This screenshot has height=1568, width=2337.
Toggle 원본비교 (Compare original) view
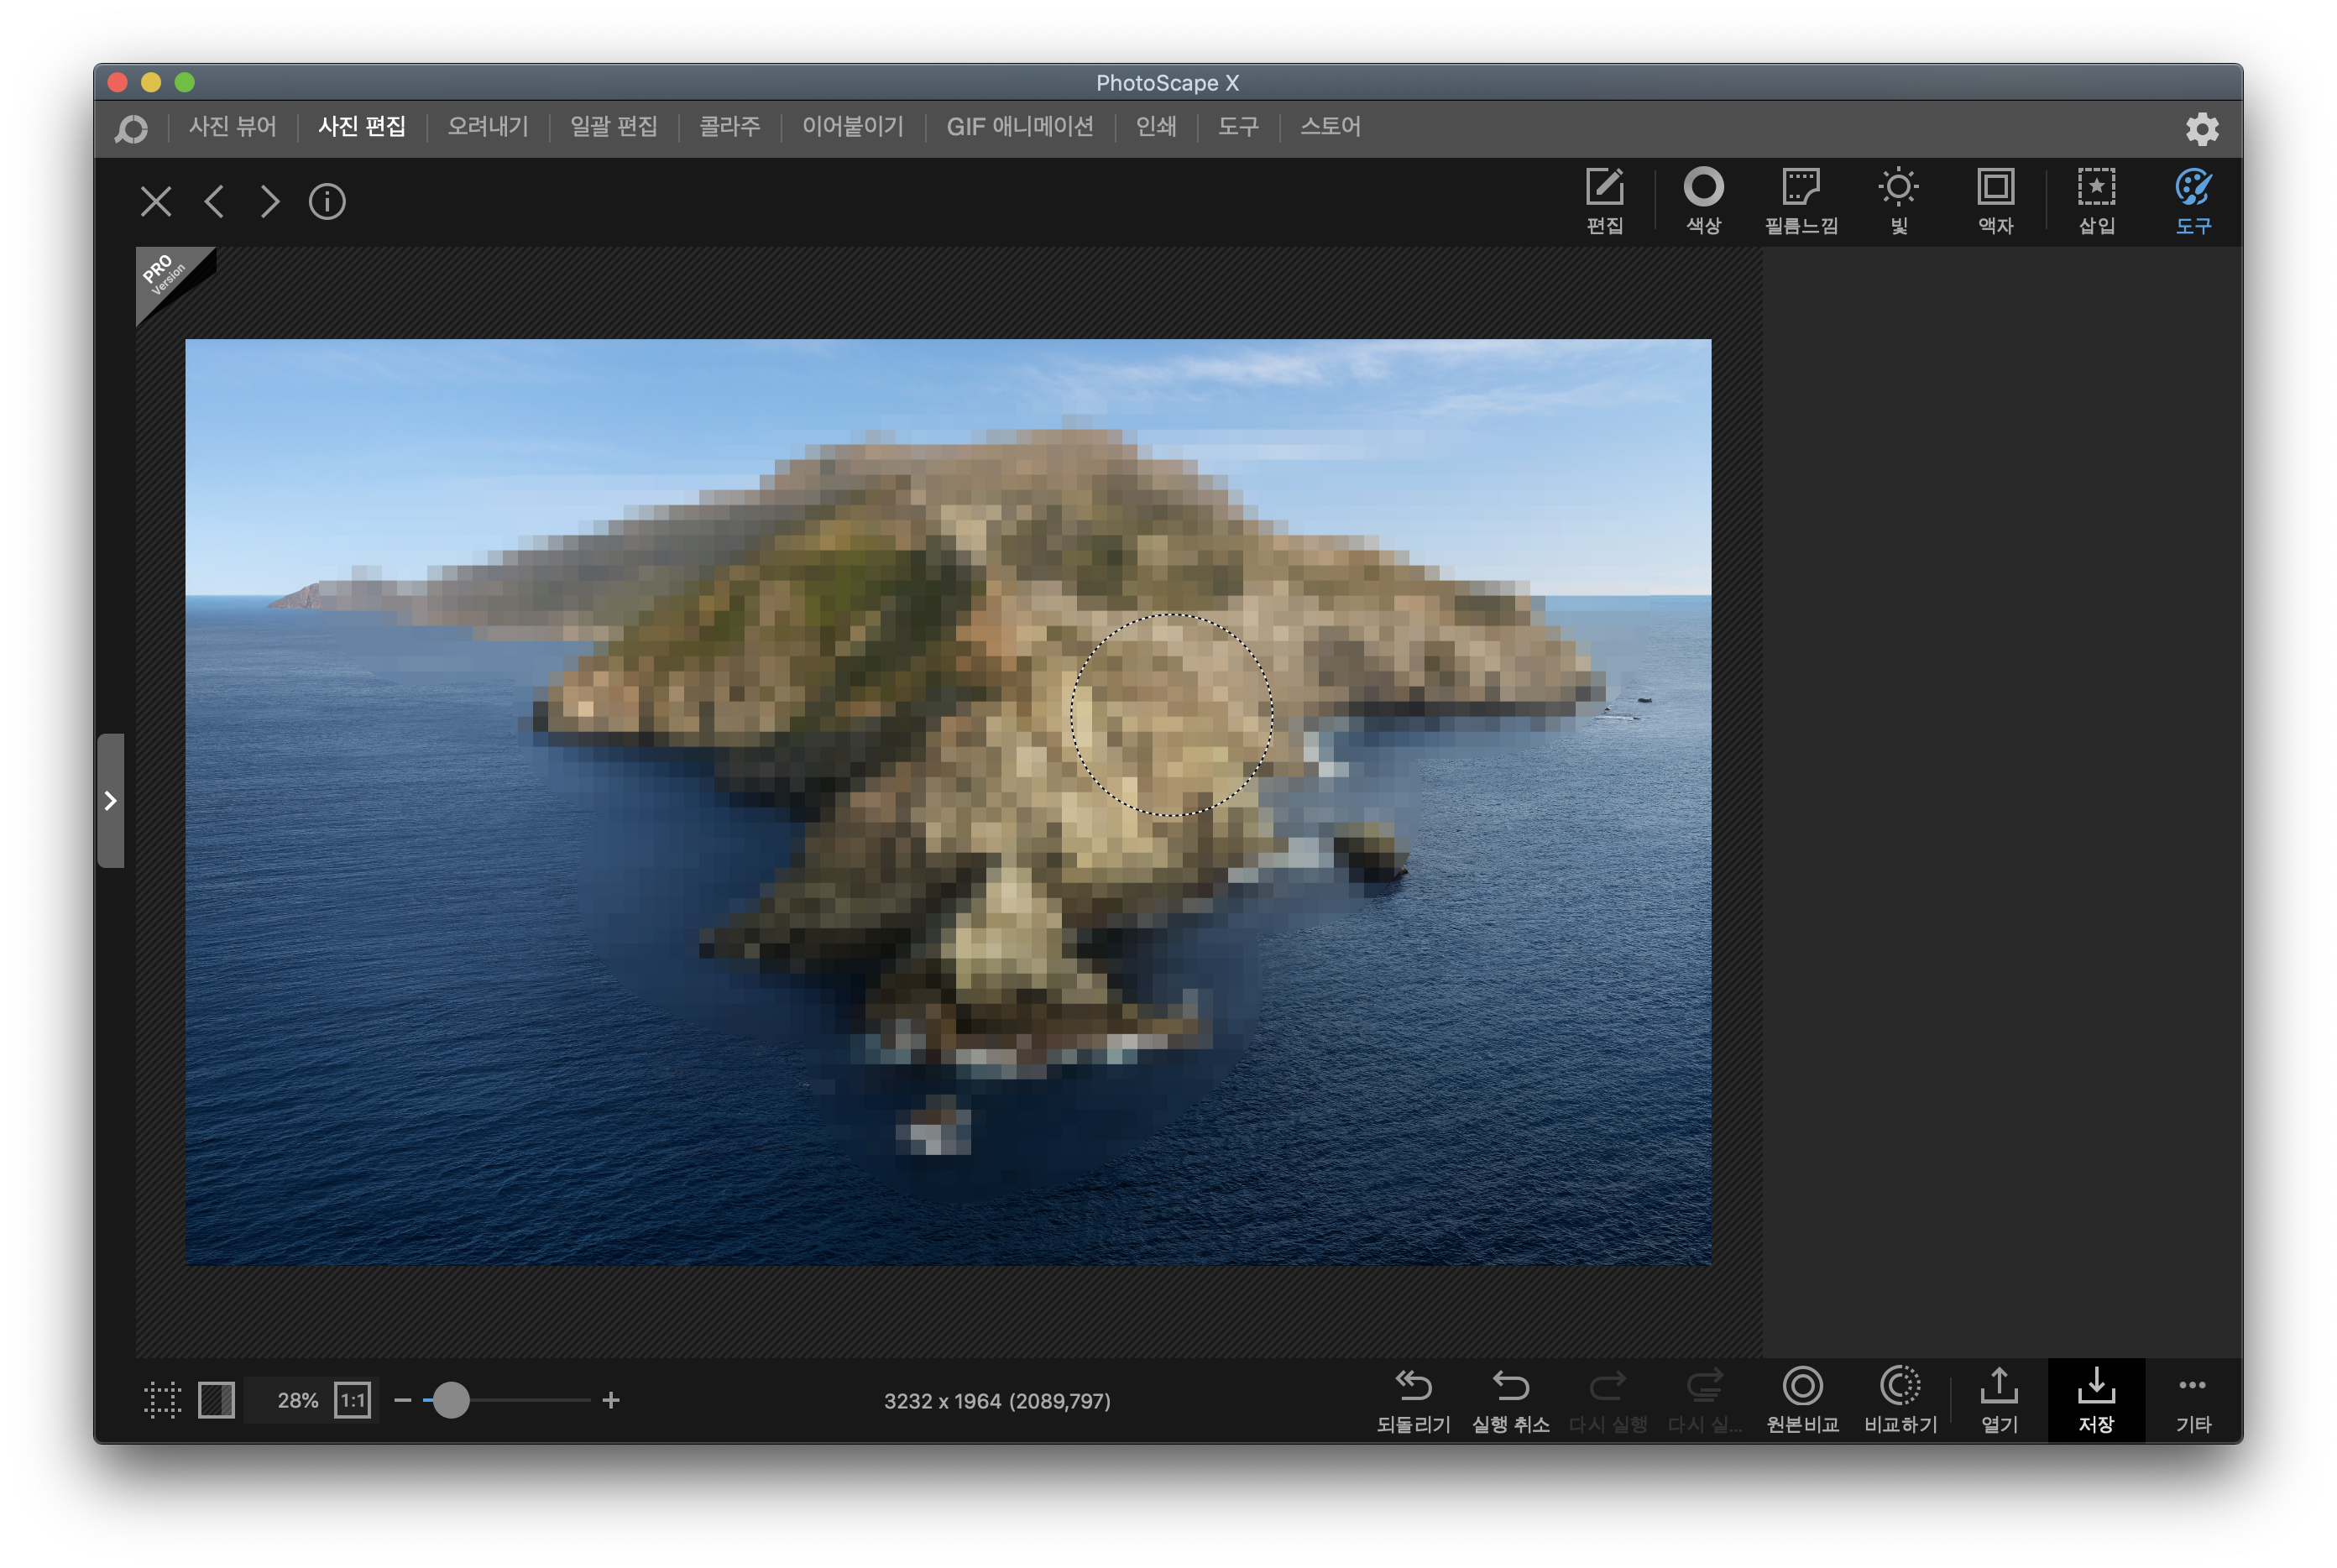click(x=1802, y=1387)
